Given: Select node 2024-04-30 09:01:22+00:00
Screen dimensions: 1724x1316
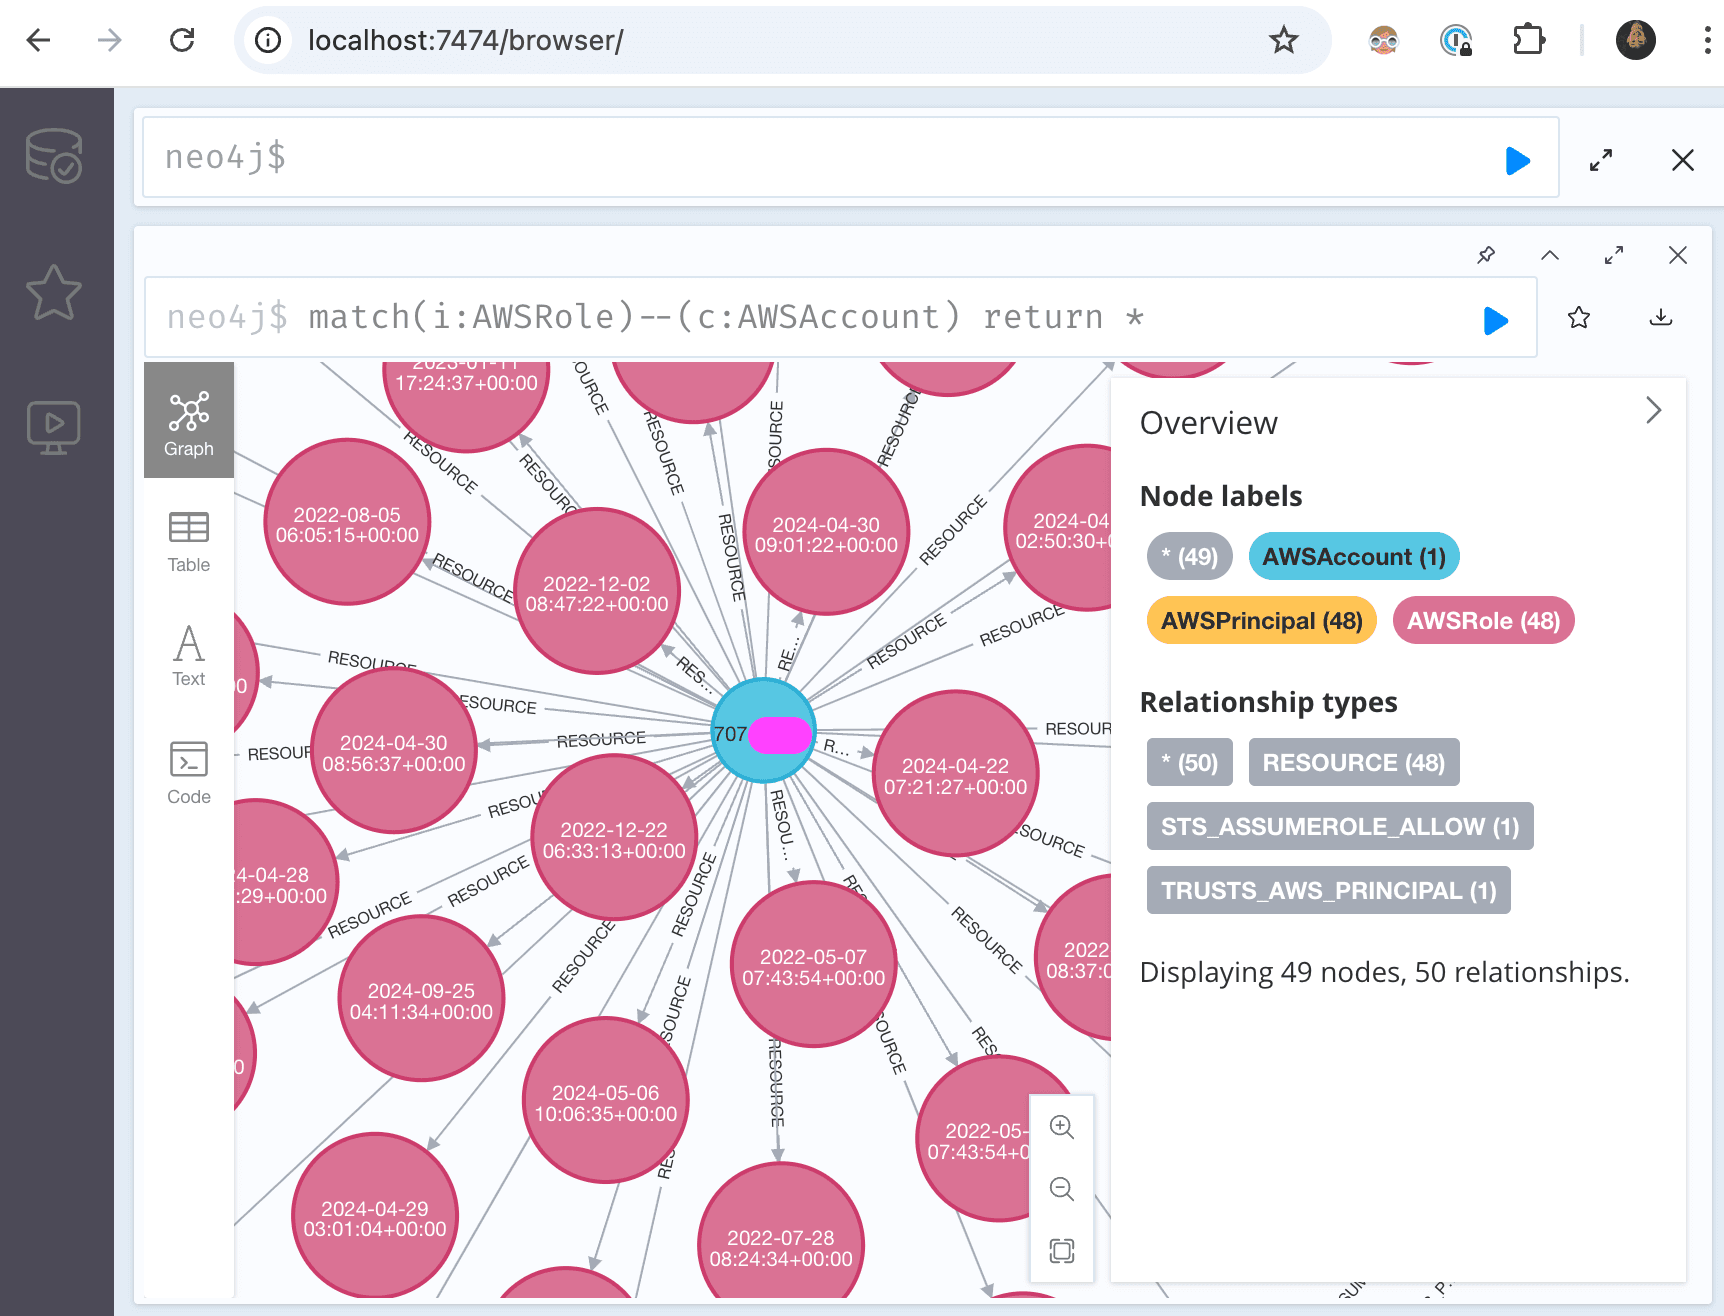Looking at the screenshot, I should click(826, 533).
